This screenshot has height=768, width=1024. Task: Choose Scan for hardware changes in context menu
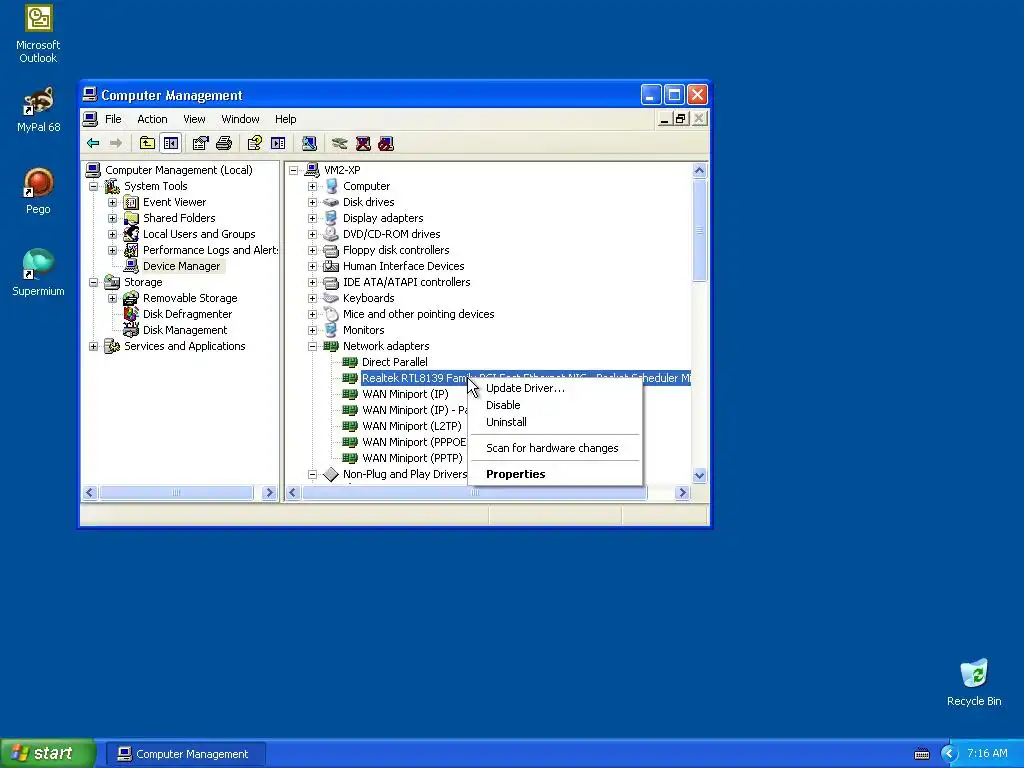(x=554, y=448)
